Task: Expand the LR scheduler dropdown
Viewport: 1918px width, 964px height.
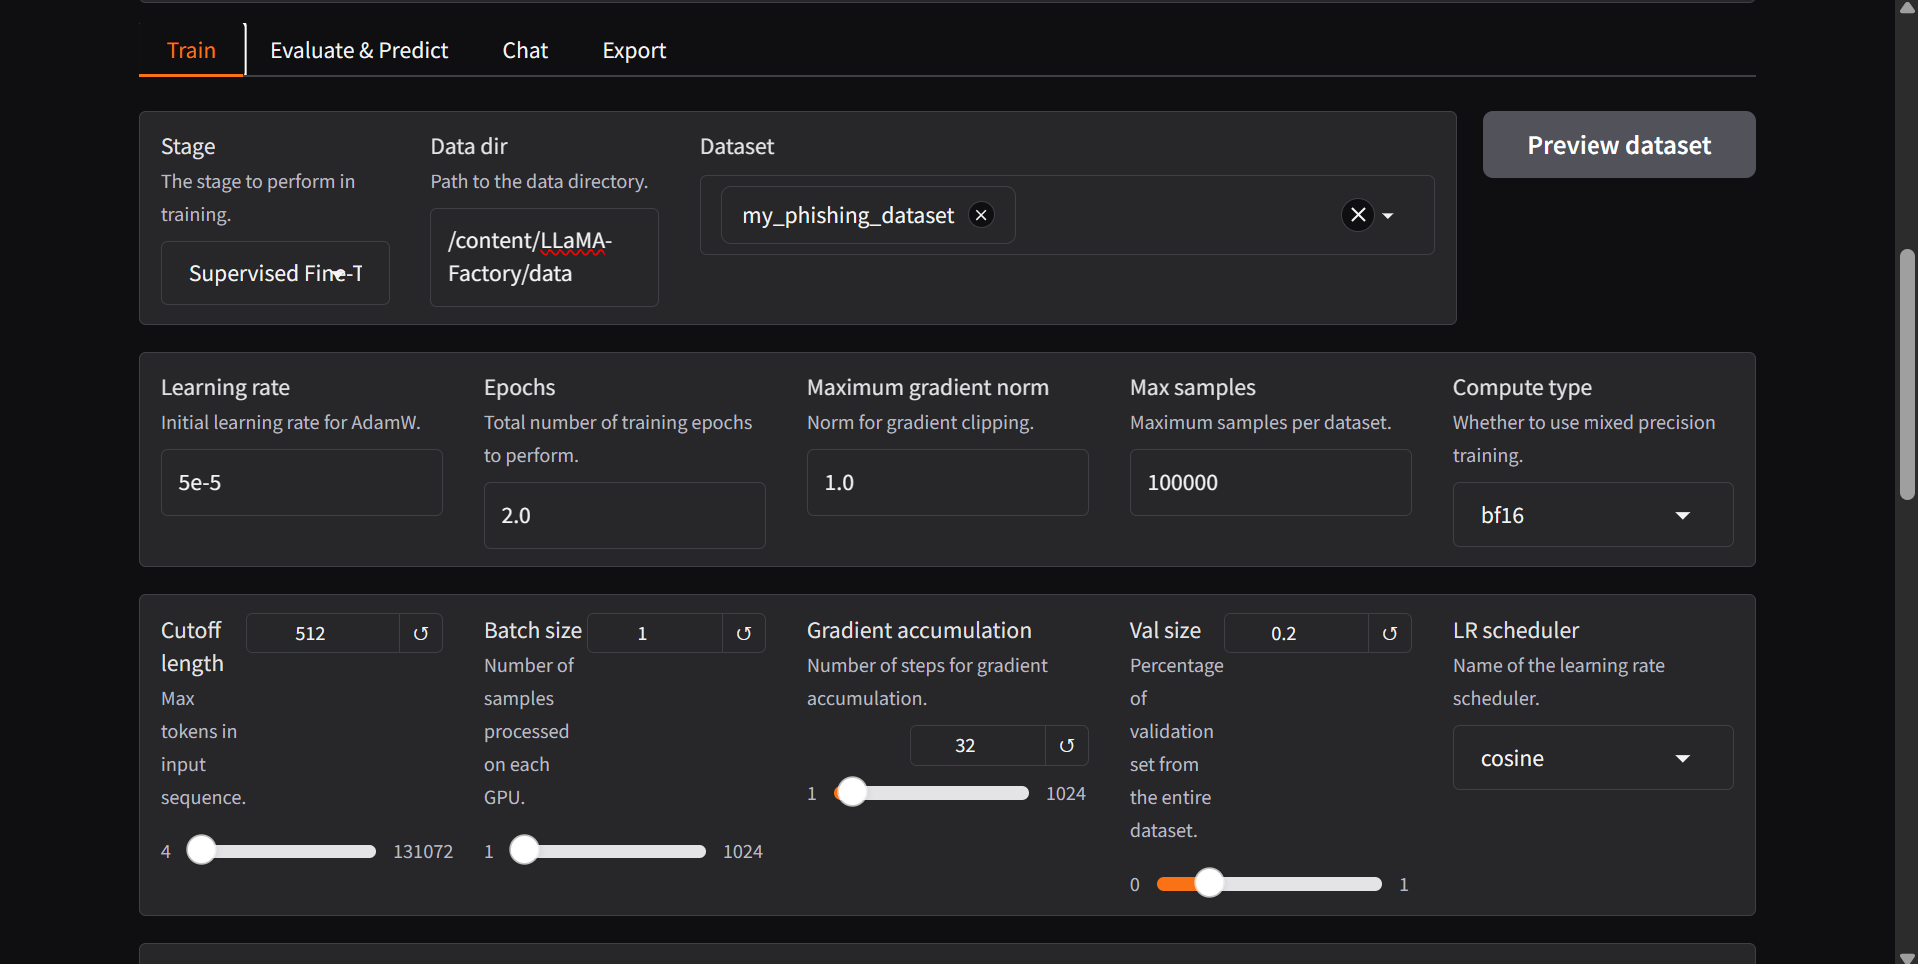Action: coord(1593,758)
